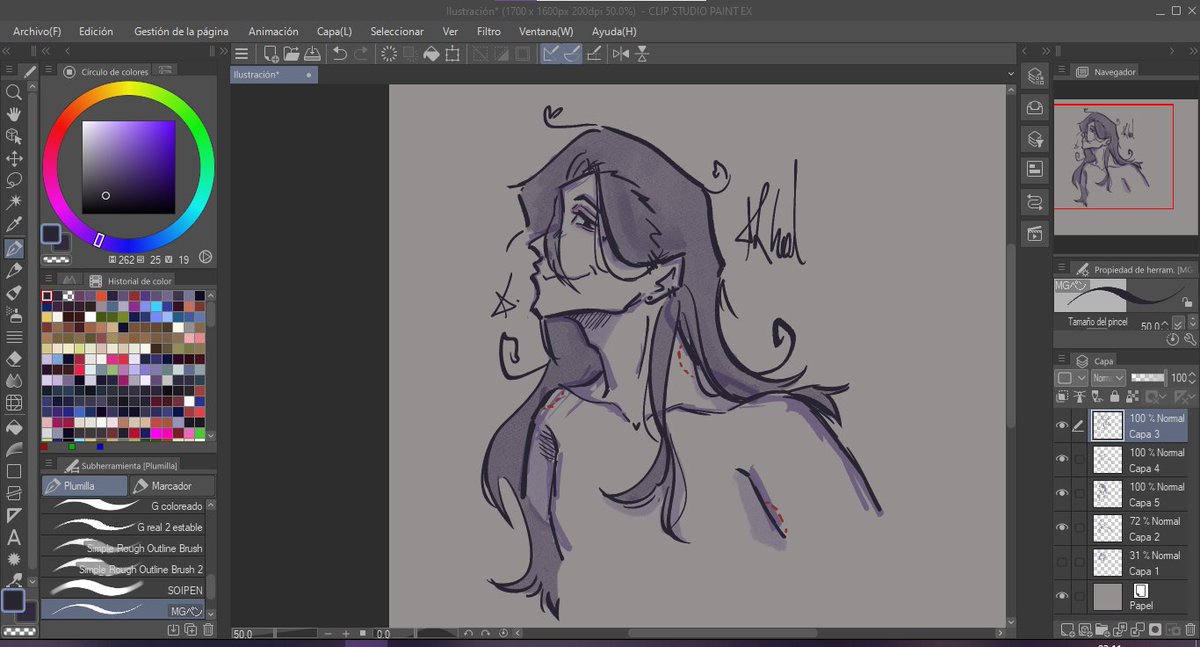
Task: Open the Filtro menu
Action: [x=489, y=32]
